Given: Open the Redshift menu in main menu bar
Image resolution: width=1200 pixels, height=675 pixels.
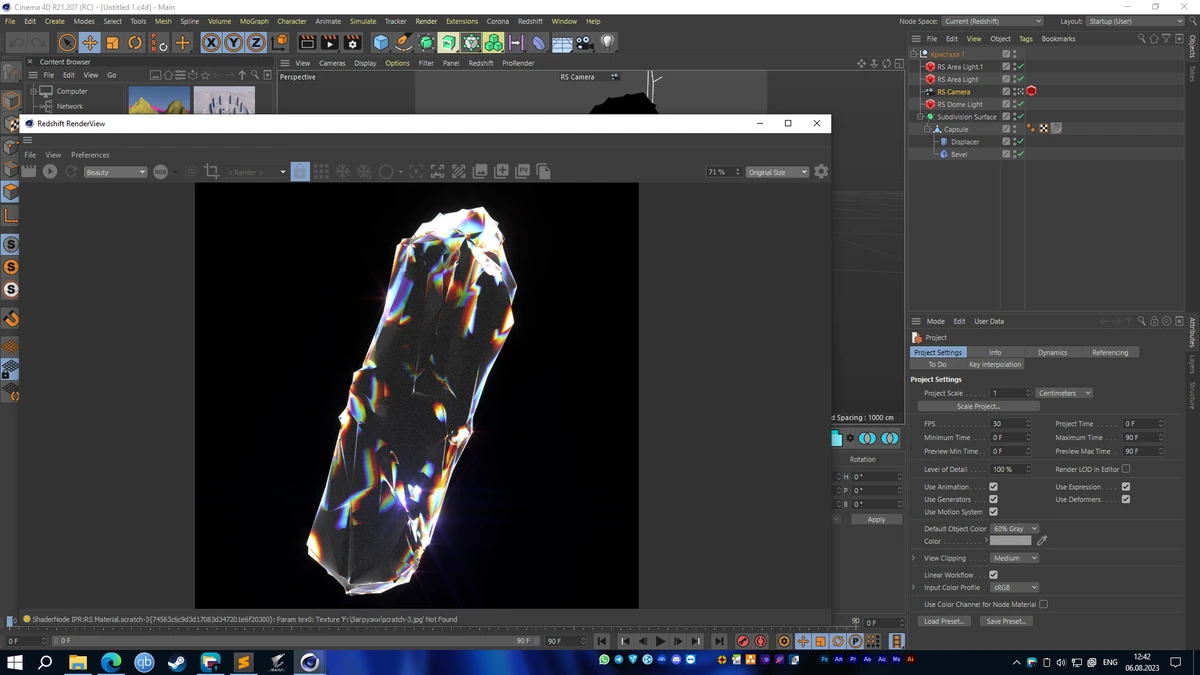Looking at the screenshot, I should 530,21.
